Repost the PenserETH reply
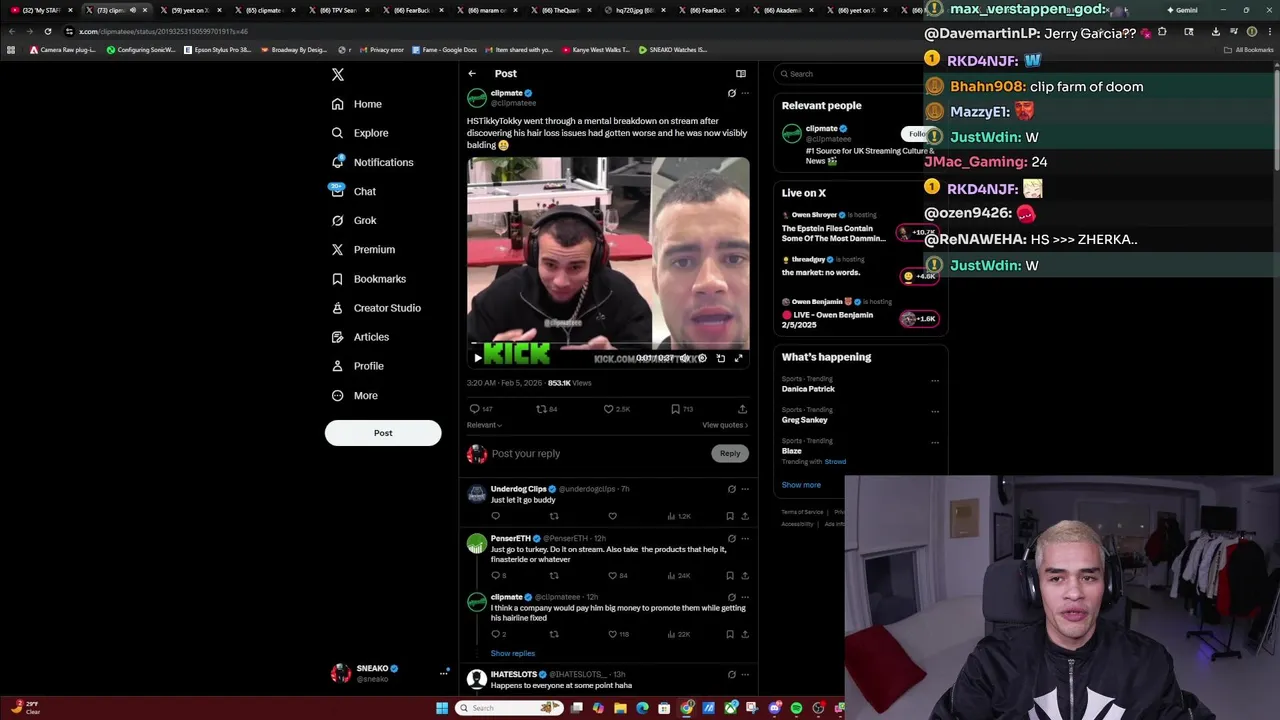The height and width of the screenshot is (720, 1280). tap(554, 576)
